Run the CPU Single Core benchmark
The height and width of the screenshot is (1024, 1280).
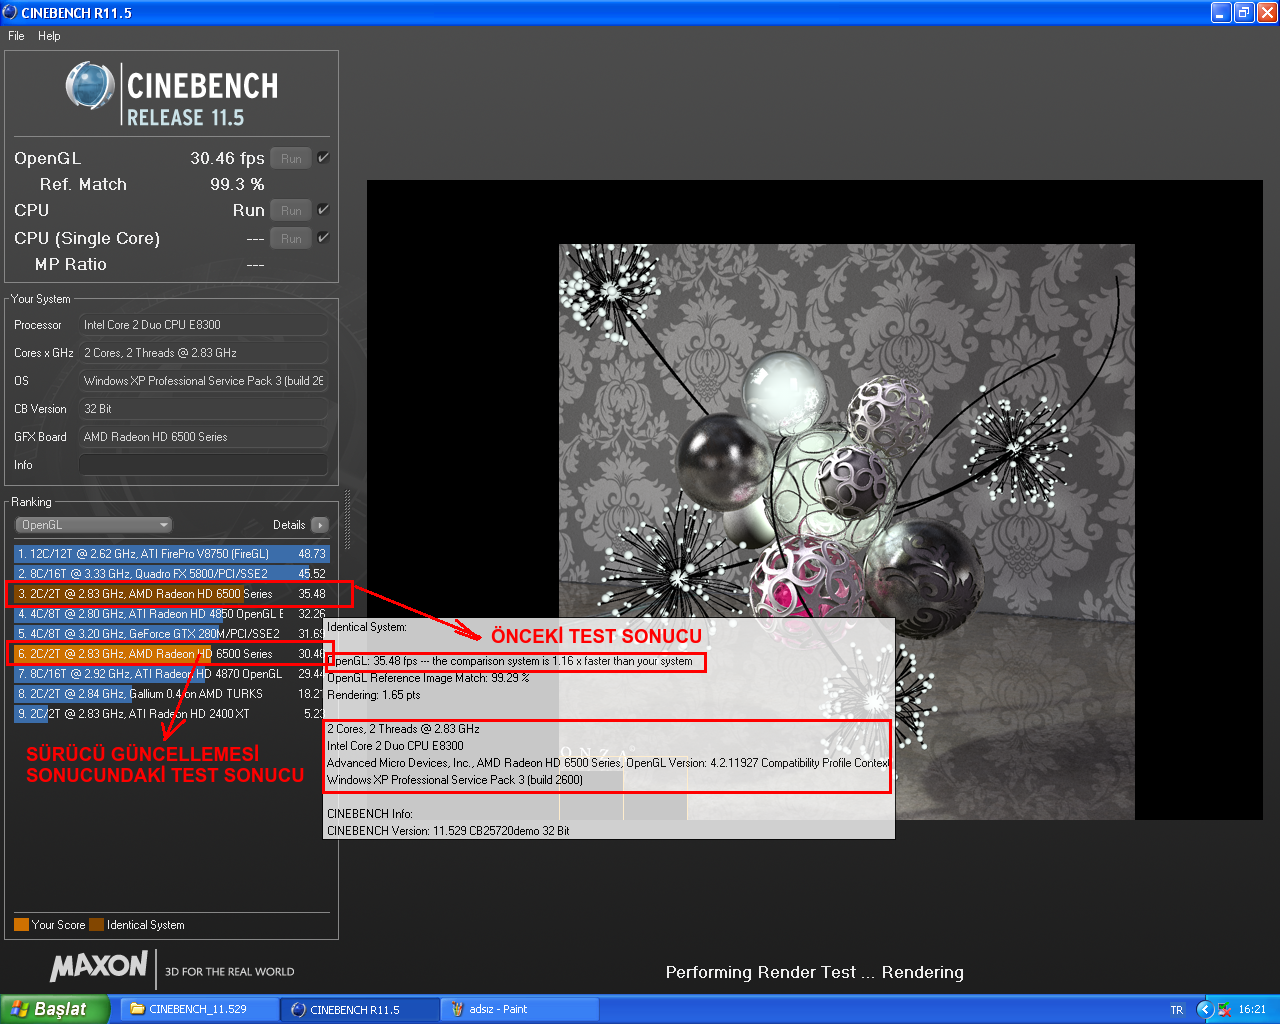[291, 239]
